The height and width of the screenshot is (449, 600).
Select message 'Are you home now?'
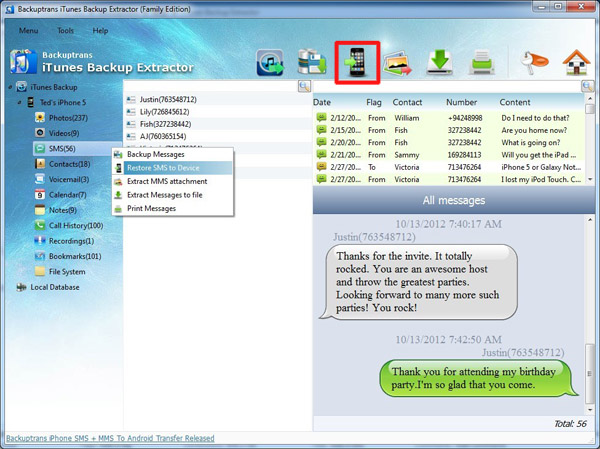(449, 130)
